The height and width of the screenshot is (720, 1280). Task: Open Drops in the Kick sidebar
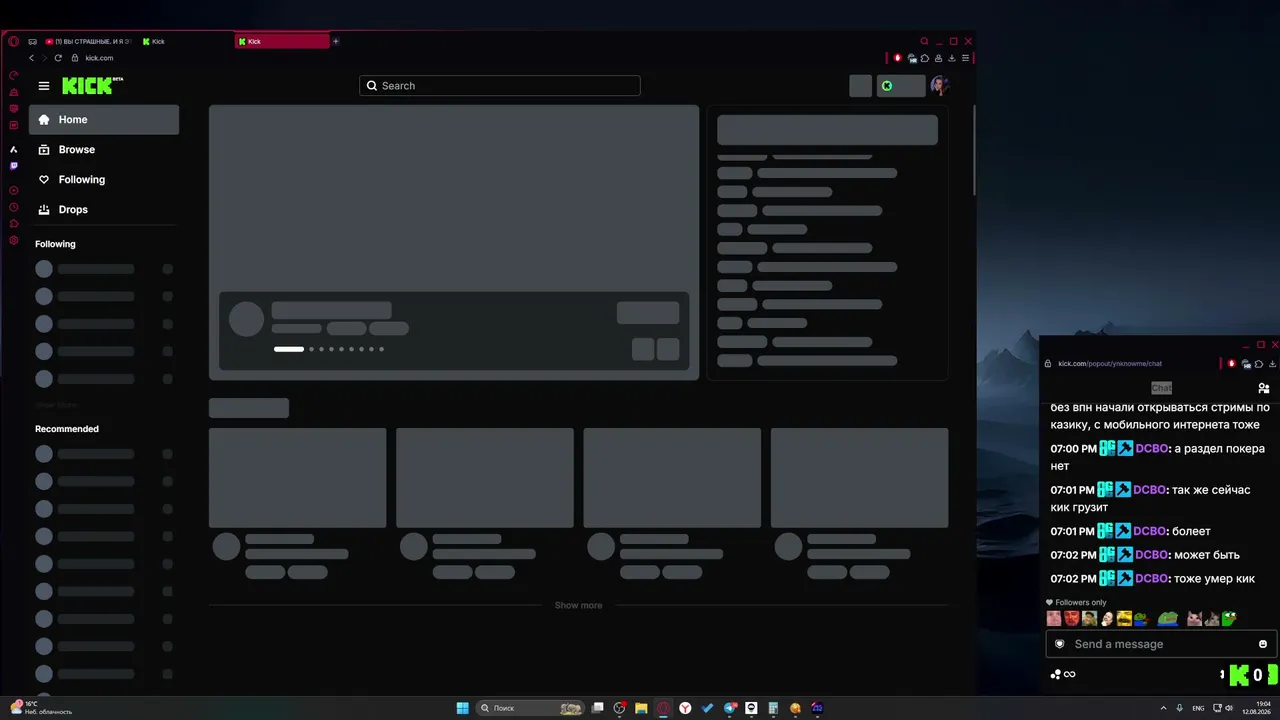104,210
